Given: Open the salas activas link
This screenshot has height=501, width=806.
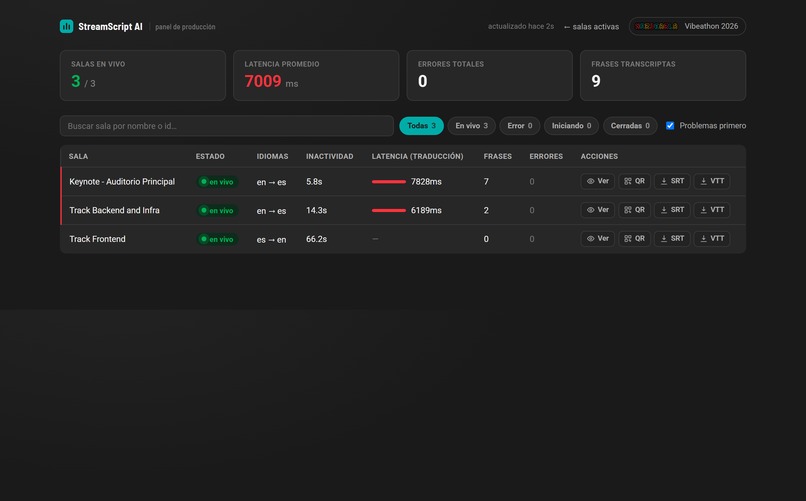Looking at the screenshot, I should coord(591,27).
